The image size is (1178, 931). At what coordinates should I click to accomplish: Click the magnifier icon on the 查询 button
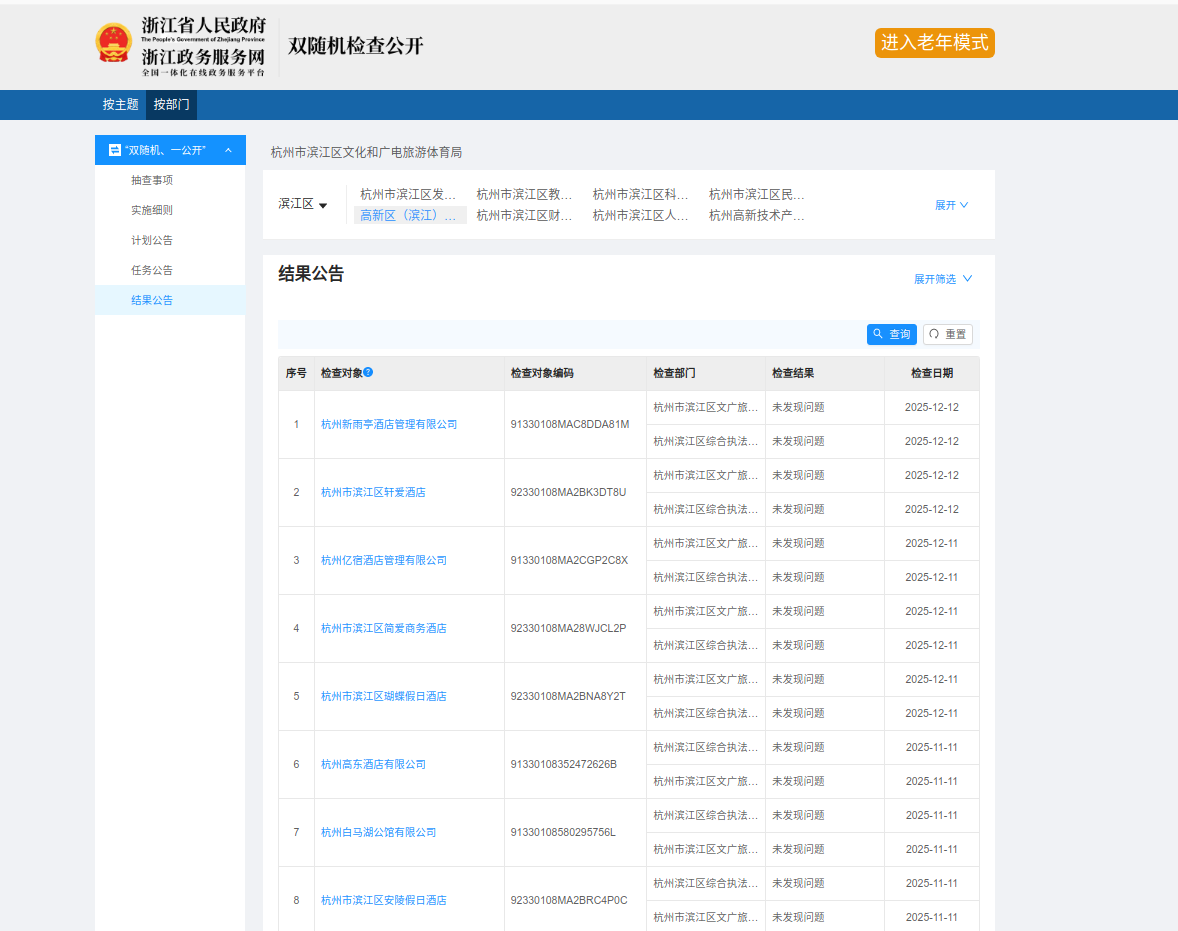click(878, 334)
